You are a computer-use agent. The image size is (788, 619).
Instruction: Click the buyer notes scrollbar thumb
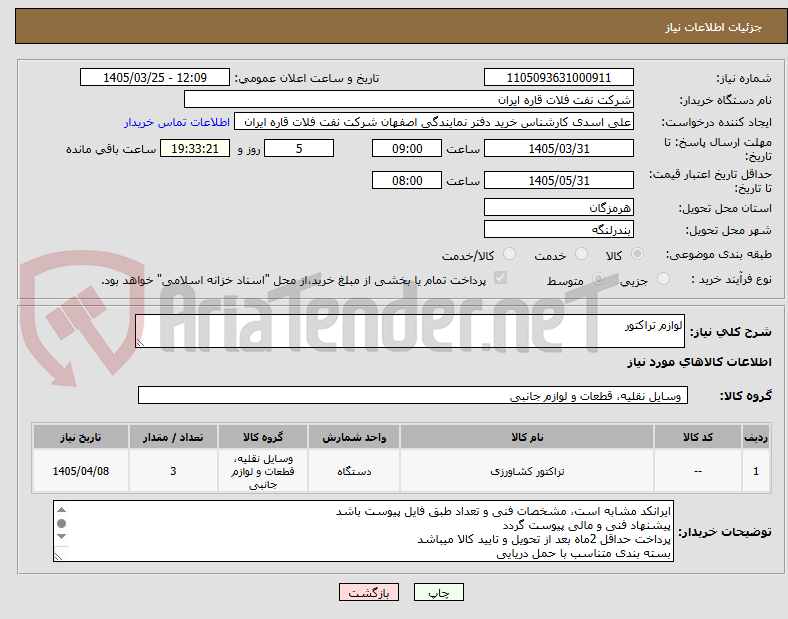tap(61, 524)
